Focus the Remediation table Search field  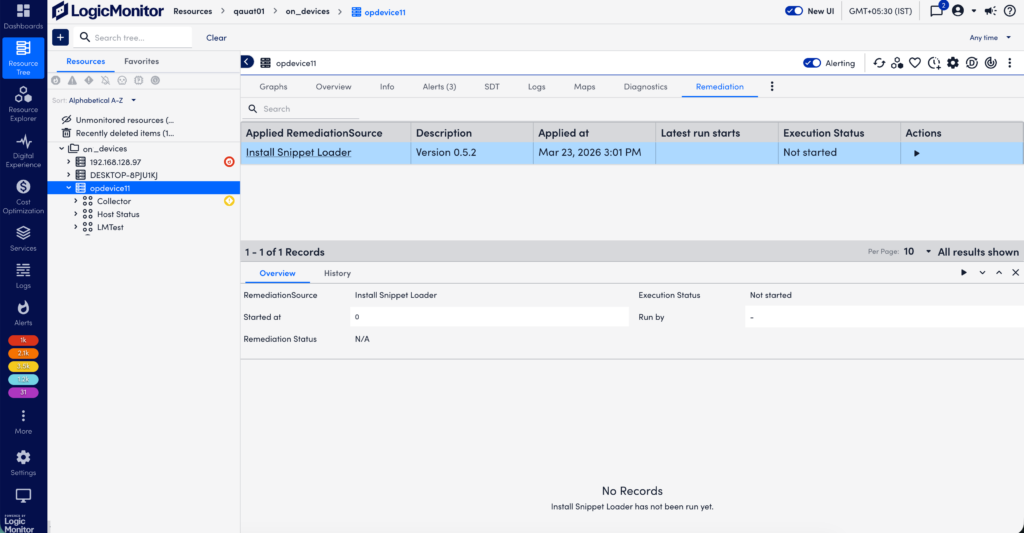point(302,109)
